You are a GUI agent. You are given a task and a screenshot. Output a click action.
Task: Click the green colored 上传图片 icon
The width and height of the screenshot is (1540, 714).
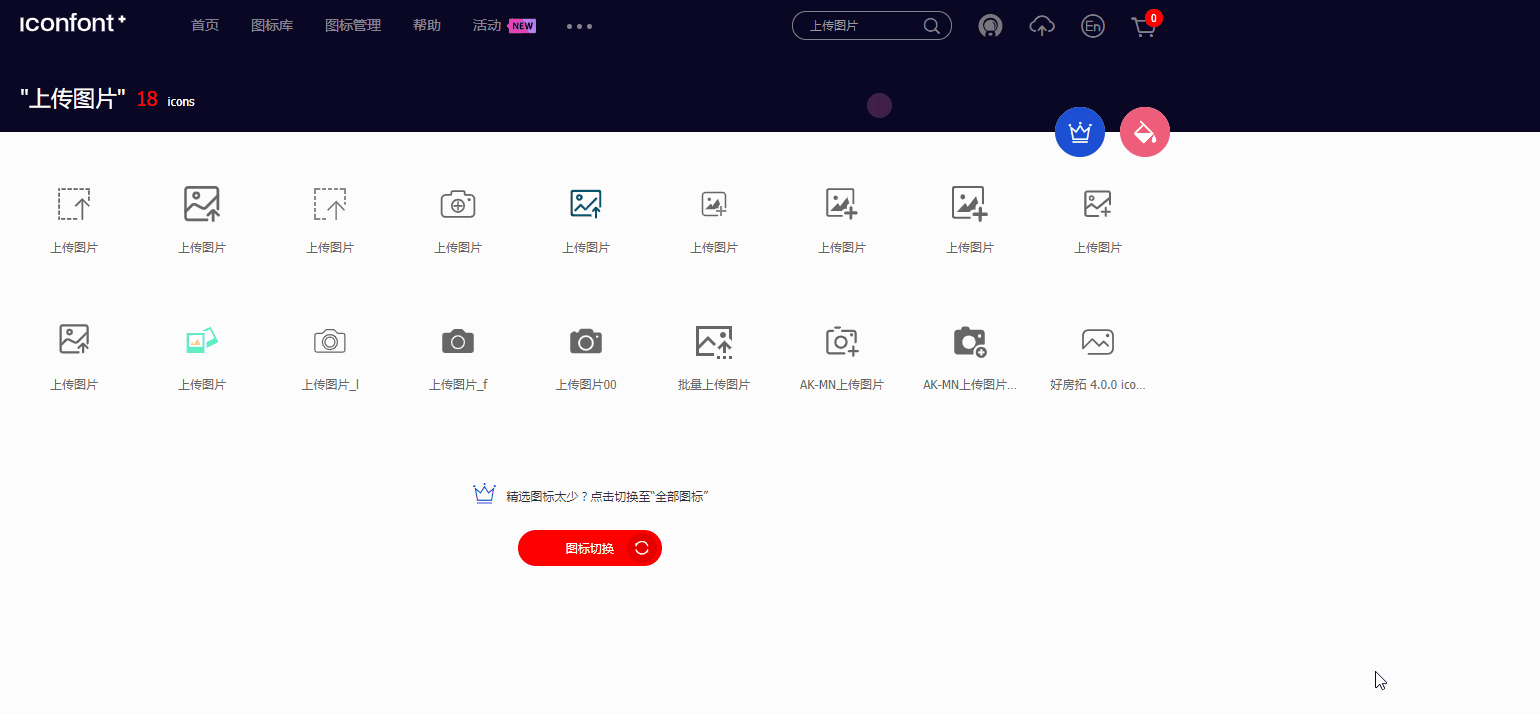tap(202, 339)
